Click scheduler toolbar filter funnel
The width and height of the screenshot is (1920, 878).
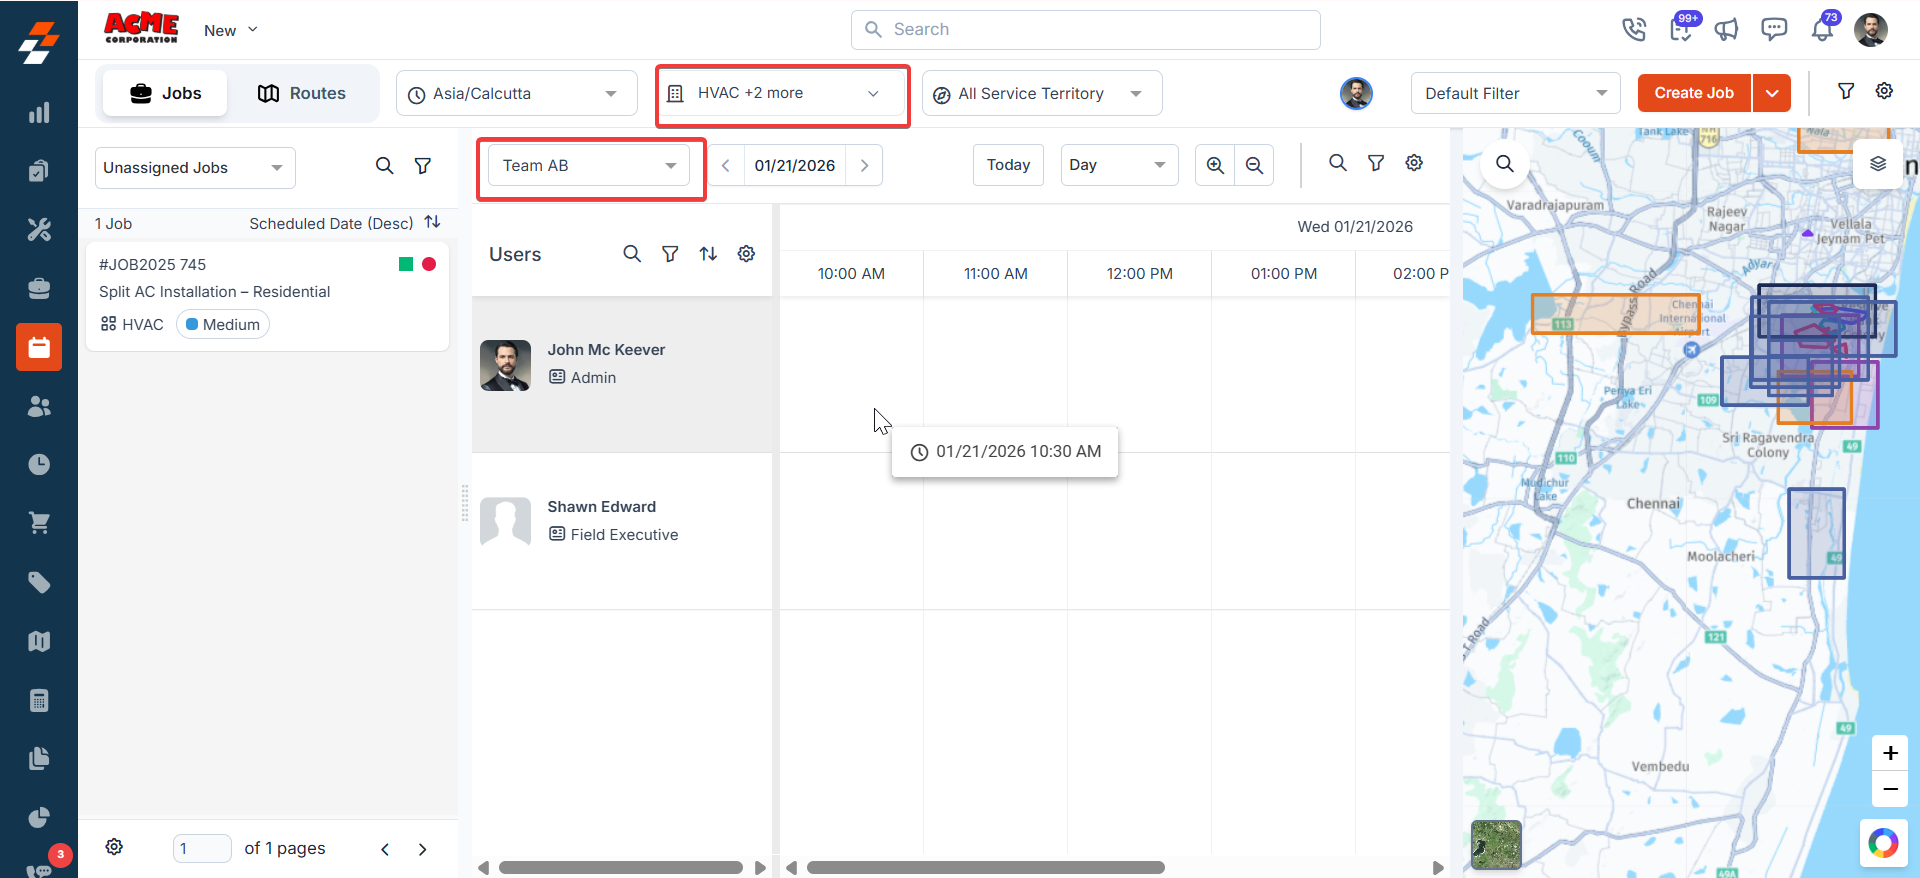(x=1376, y=163)
